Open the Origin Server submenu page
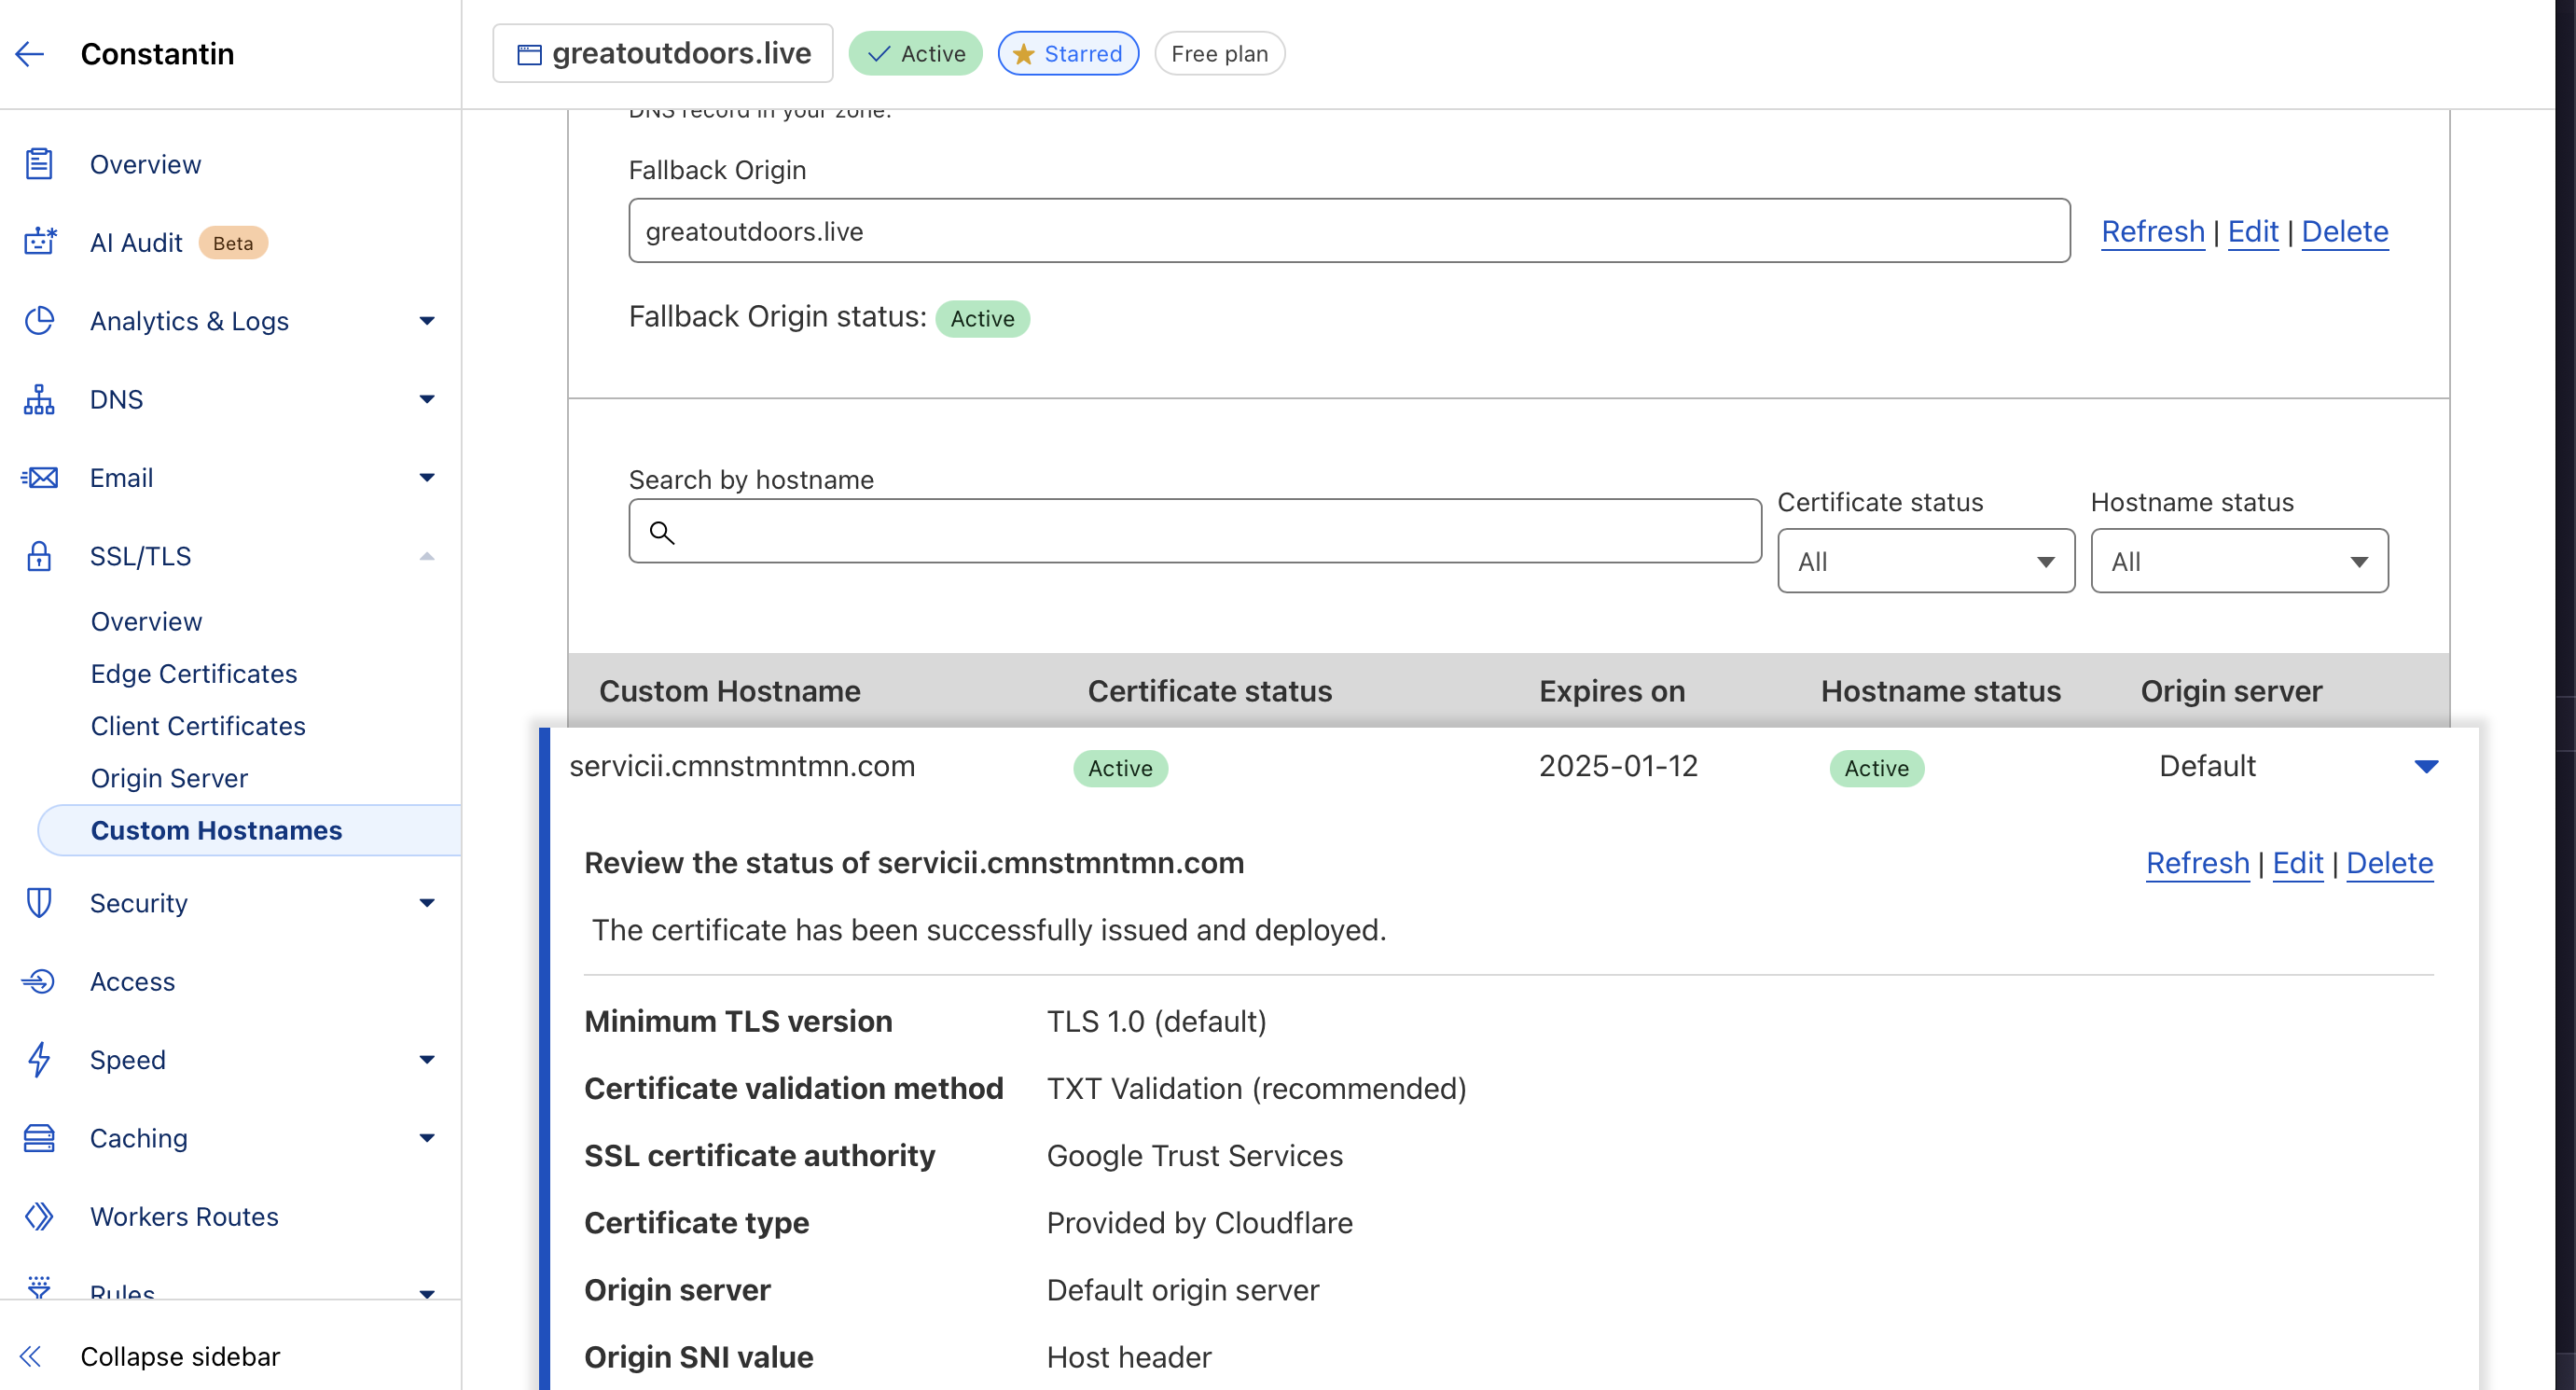Viewport: 2576px width, 1390px height. click(169, 778)
